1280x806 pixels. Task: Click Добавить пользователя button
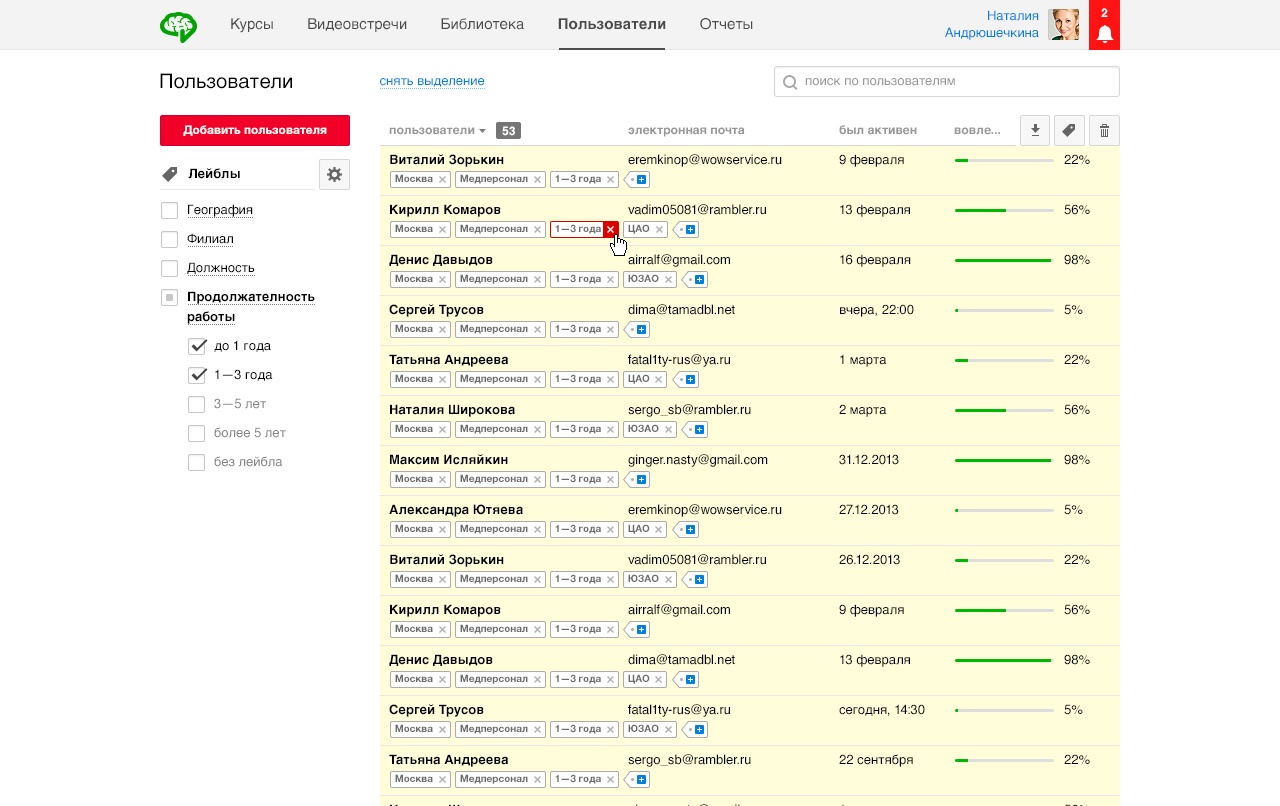click(255, 130)
